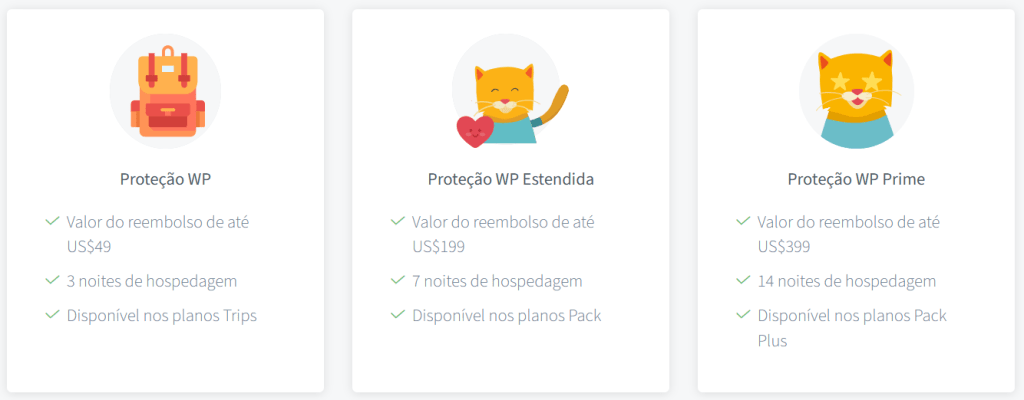Click the checkmark beside 14 noites de hospedagem
Image resolution: width=1024 pixels, height=400 pixels.
[x=743, y=281]
